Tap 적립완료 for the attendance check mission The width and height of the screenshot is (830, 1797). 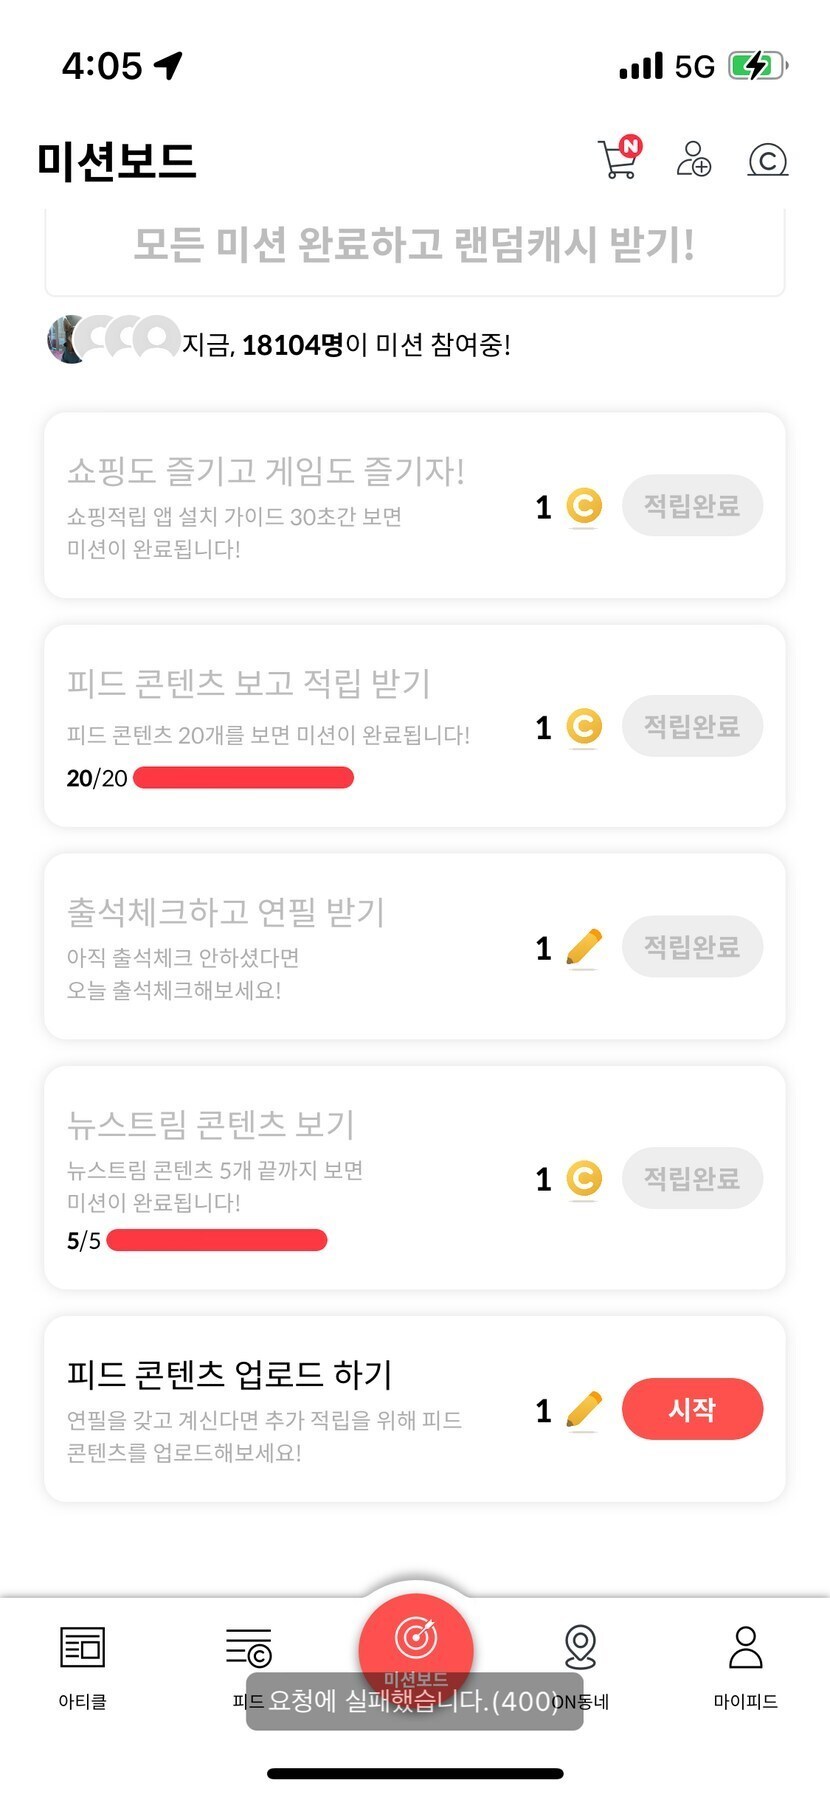[692, 946]
